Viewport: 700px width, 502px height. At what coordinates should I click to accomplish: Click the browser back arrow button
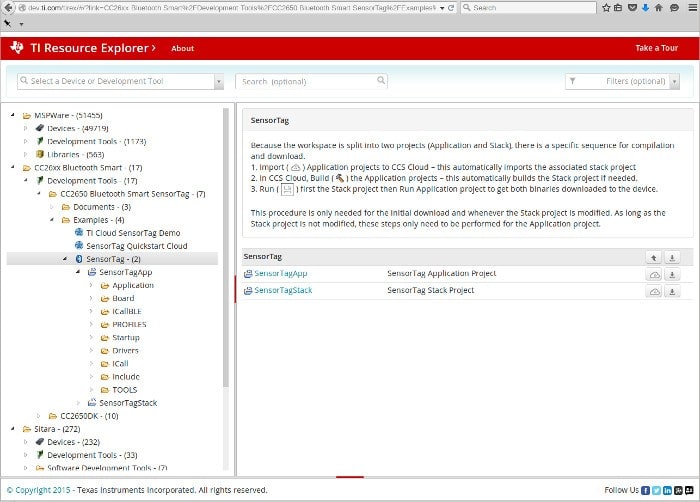point(8,8)
